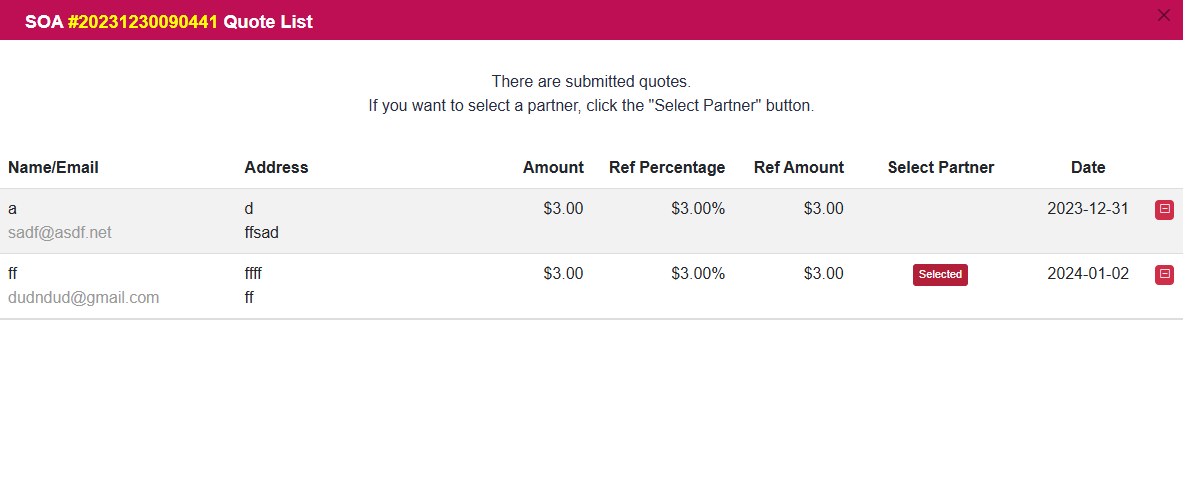Click the Select Partner column header
Image resolution: width=1183 pixels, height=491 pixels.
click(x=941, y=167)
